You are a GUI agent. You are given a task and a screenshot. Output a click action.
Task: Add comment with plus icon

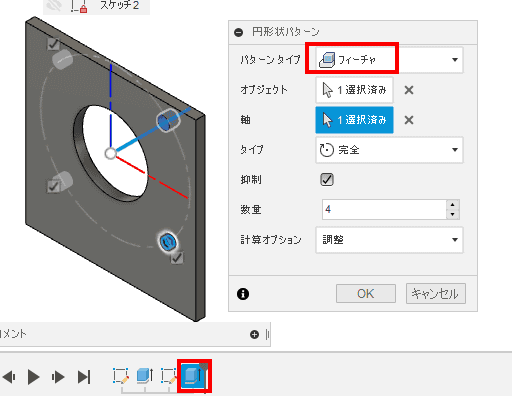tap(254, 334)
